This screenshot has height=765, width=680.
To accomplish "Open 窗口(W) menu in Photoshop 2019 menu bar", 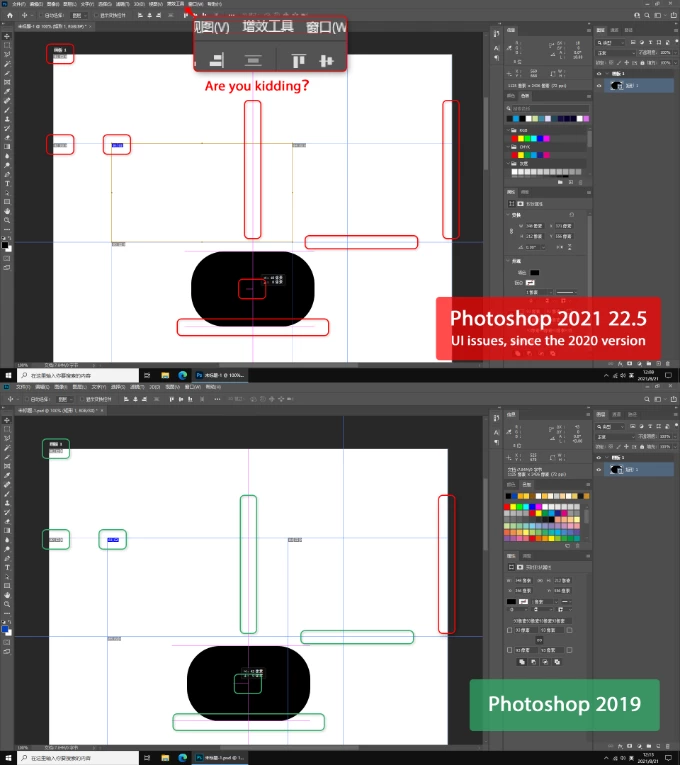I will point(193,387).
